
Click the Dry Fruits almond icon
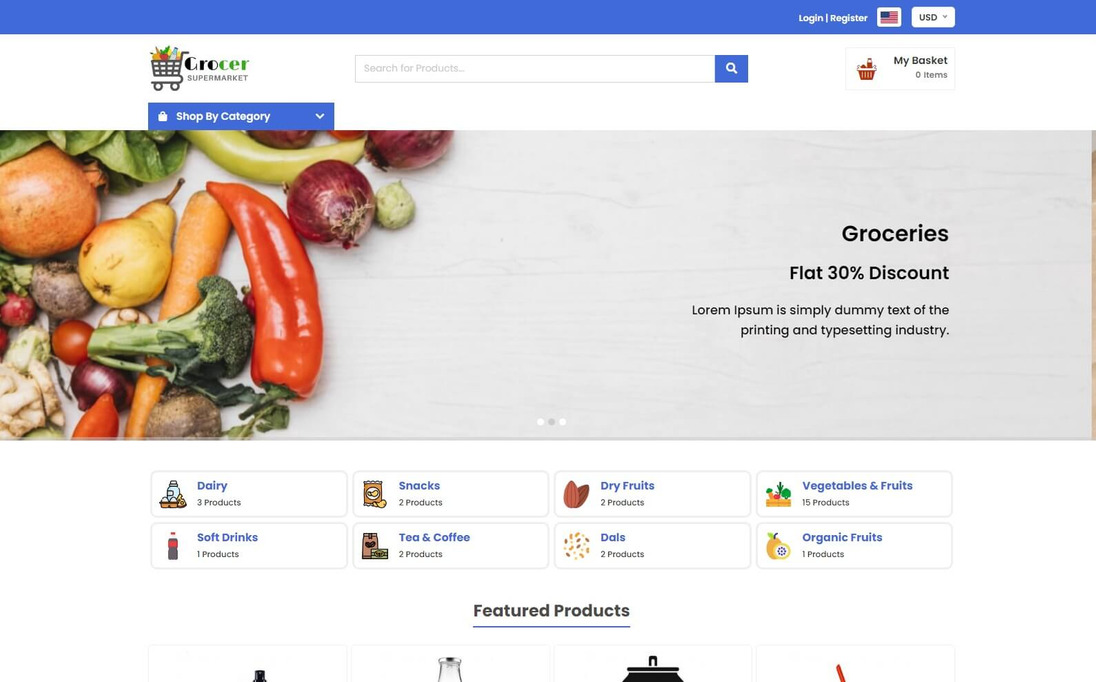point(576,495)
